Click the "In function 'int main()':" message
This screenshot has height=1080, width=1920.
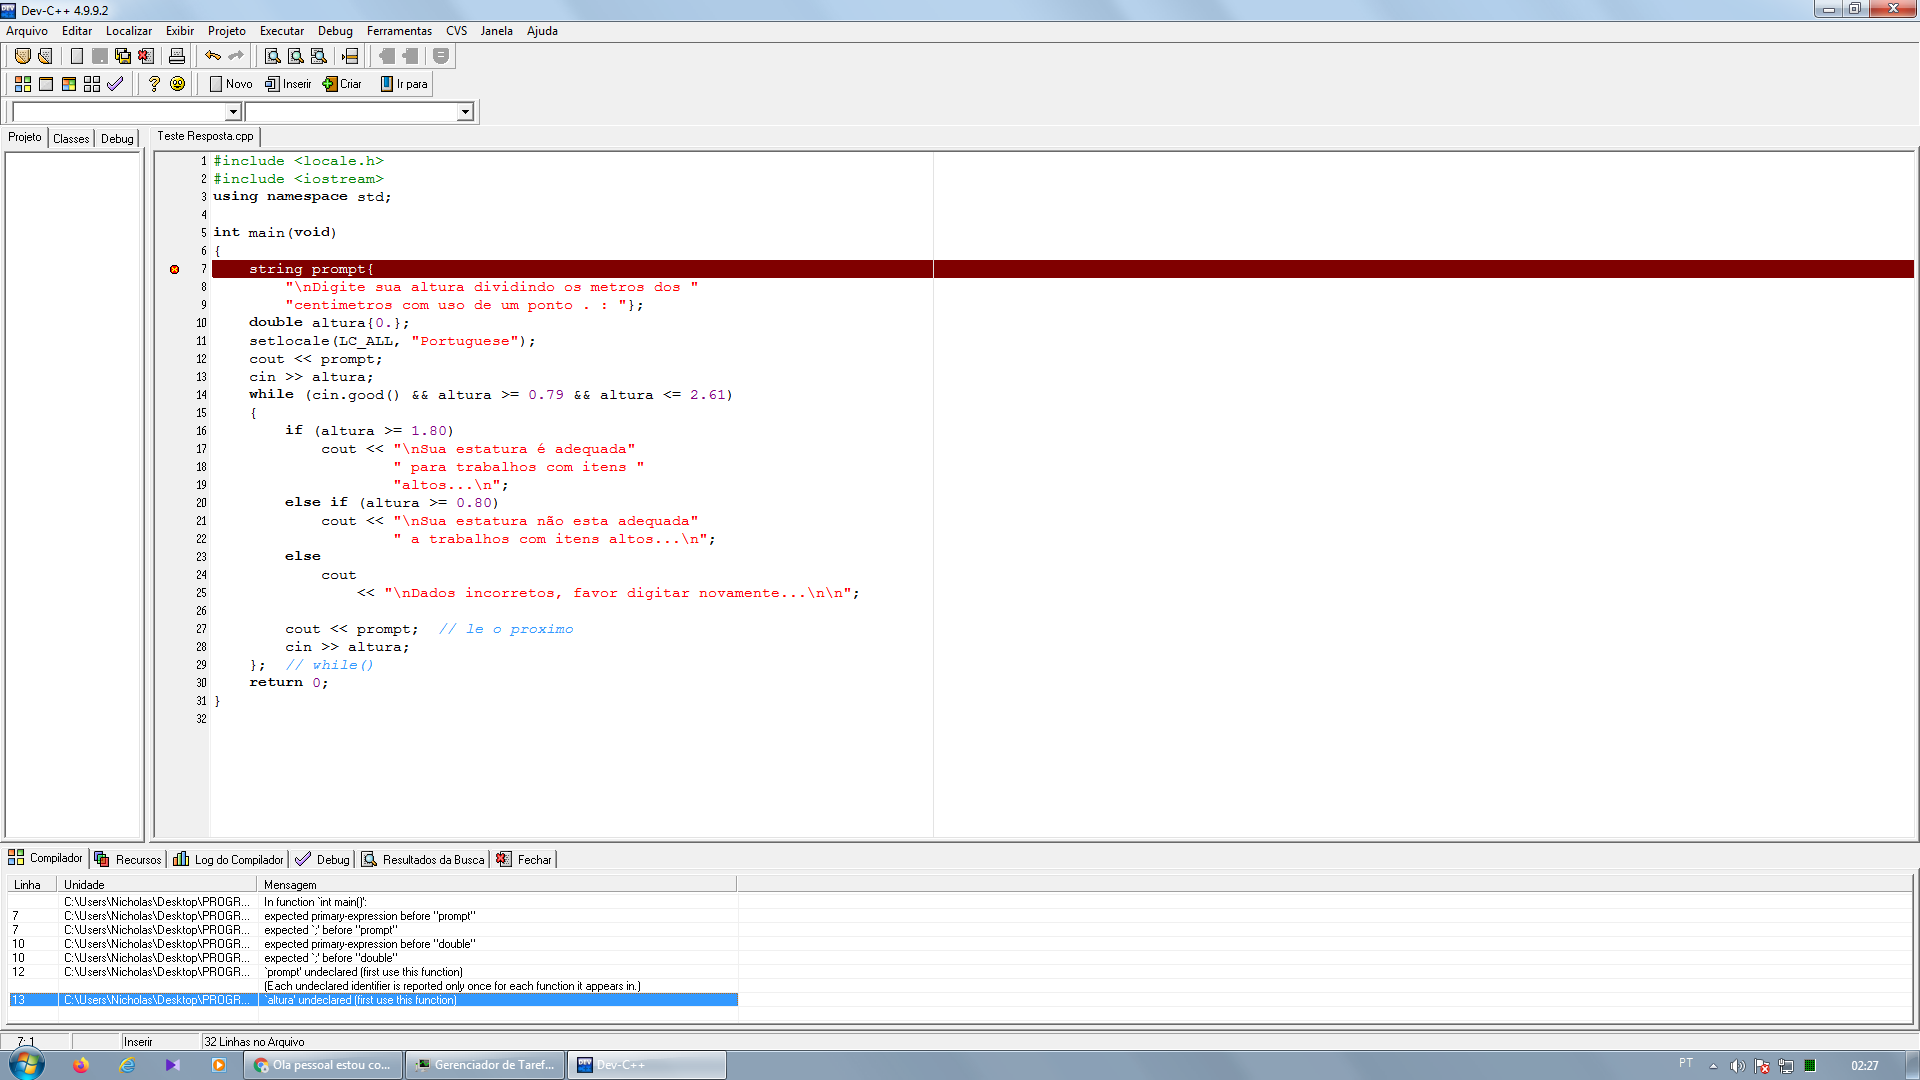pyautogui.click(x=315, y=902)
